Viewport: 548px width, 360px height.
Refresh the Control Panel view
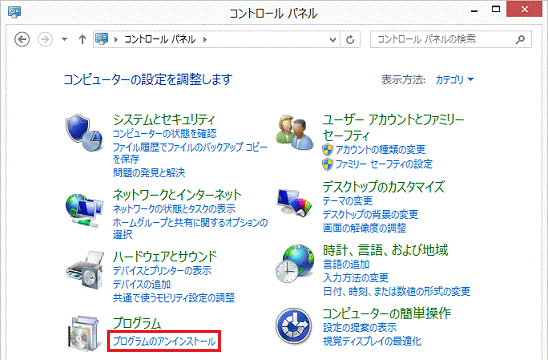pyautogui.click(x=350, y=39)
